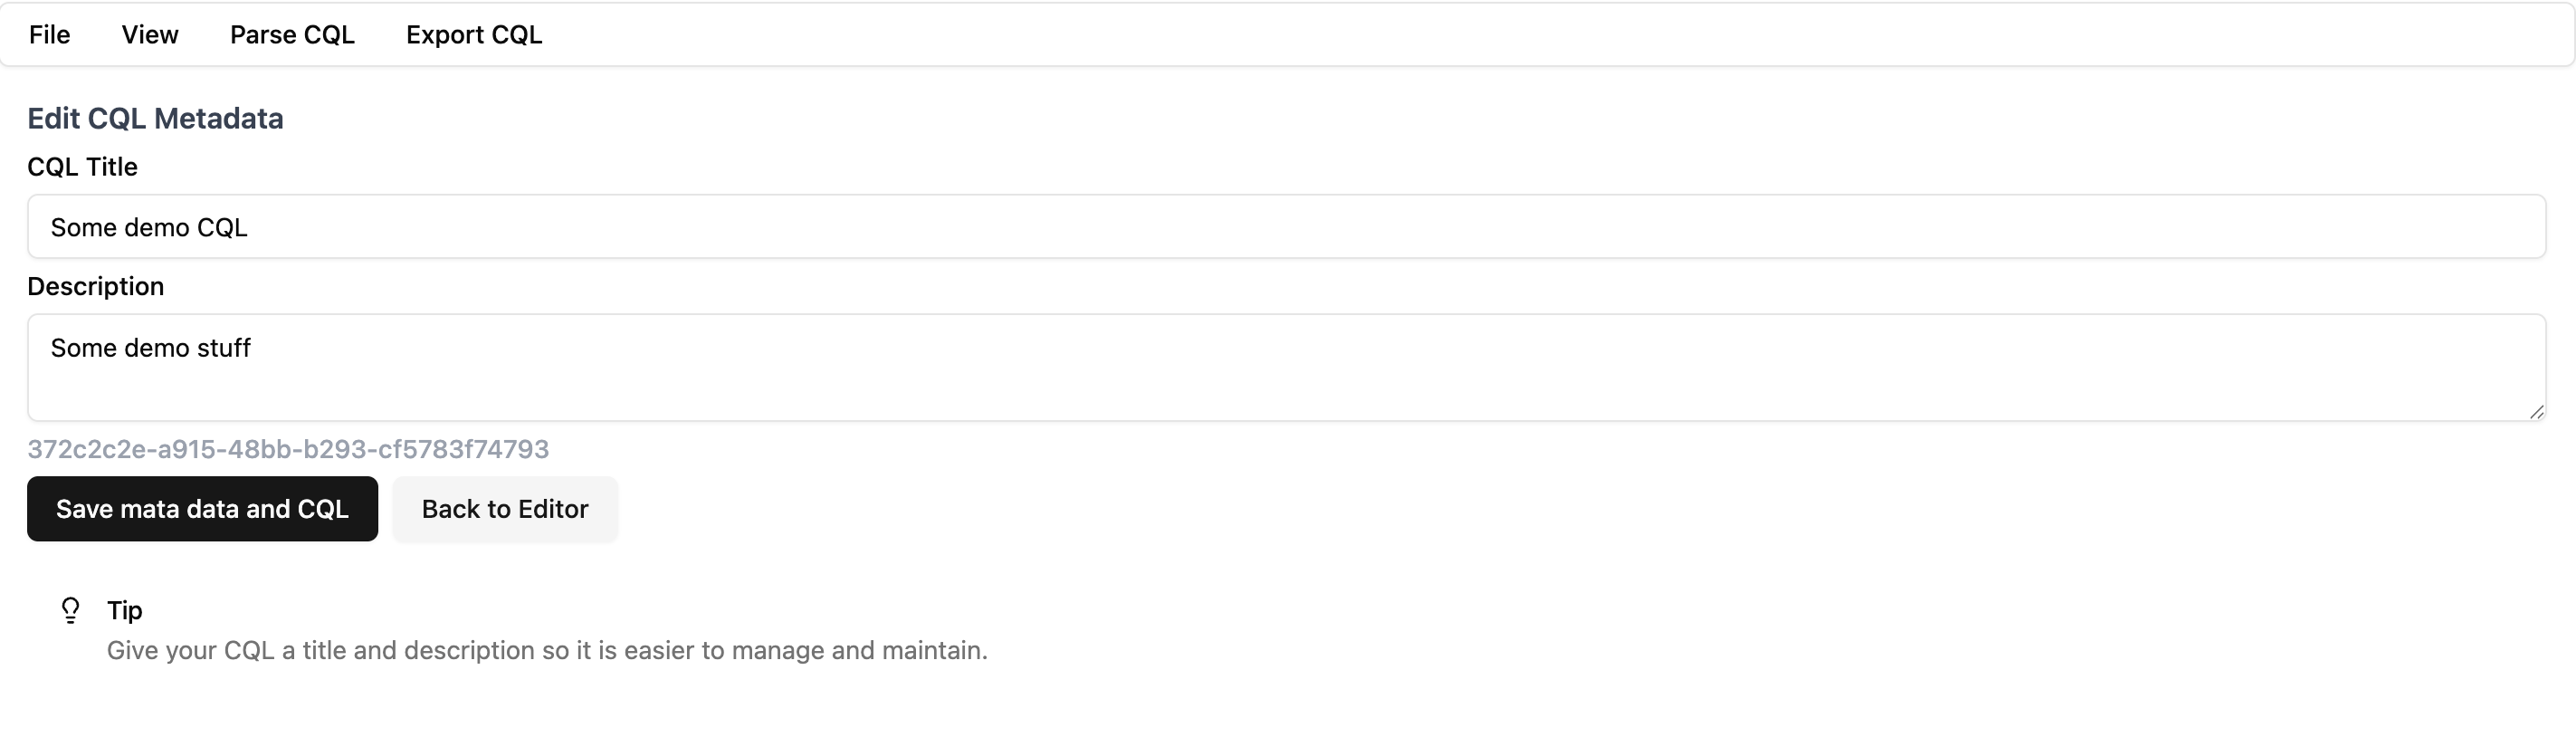Select Parse CQL in the menu bar
This screenshot has width=2576, height=737.
(291, 34)
